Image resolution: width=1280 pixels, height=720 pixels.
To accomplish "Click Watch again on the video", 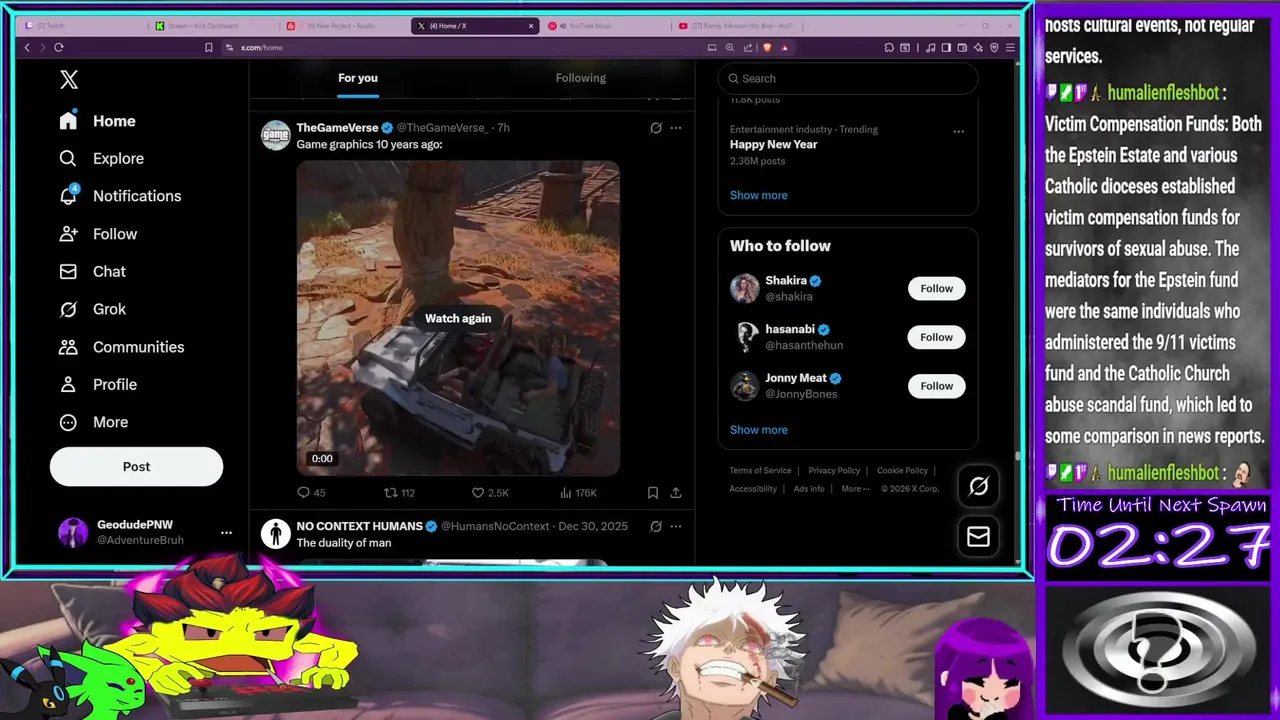I will [458, 318].
